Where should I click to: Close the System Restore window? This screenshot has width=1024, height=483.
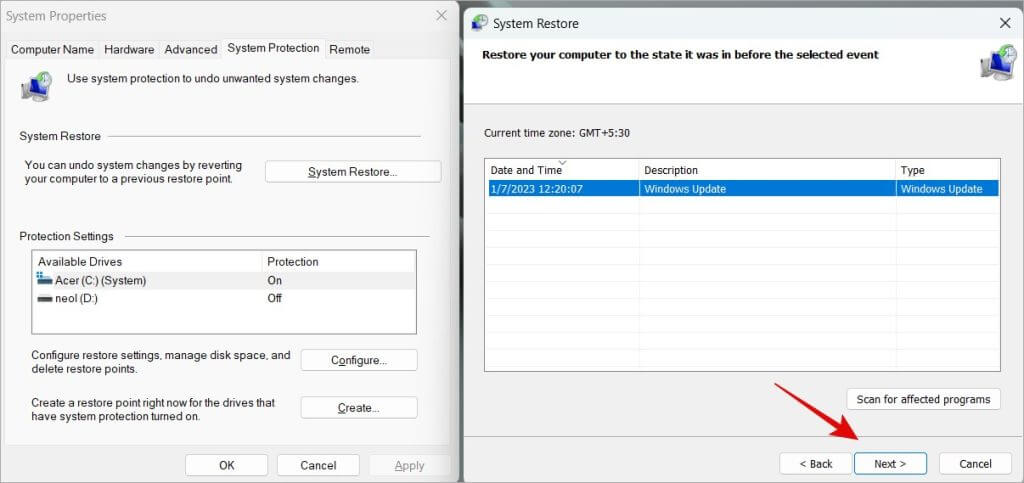click(x=1004, y=23)
